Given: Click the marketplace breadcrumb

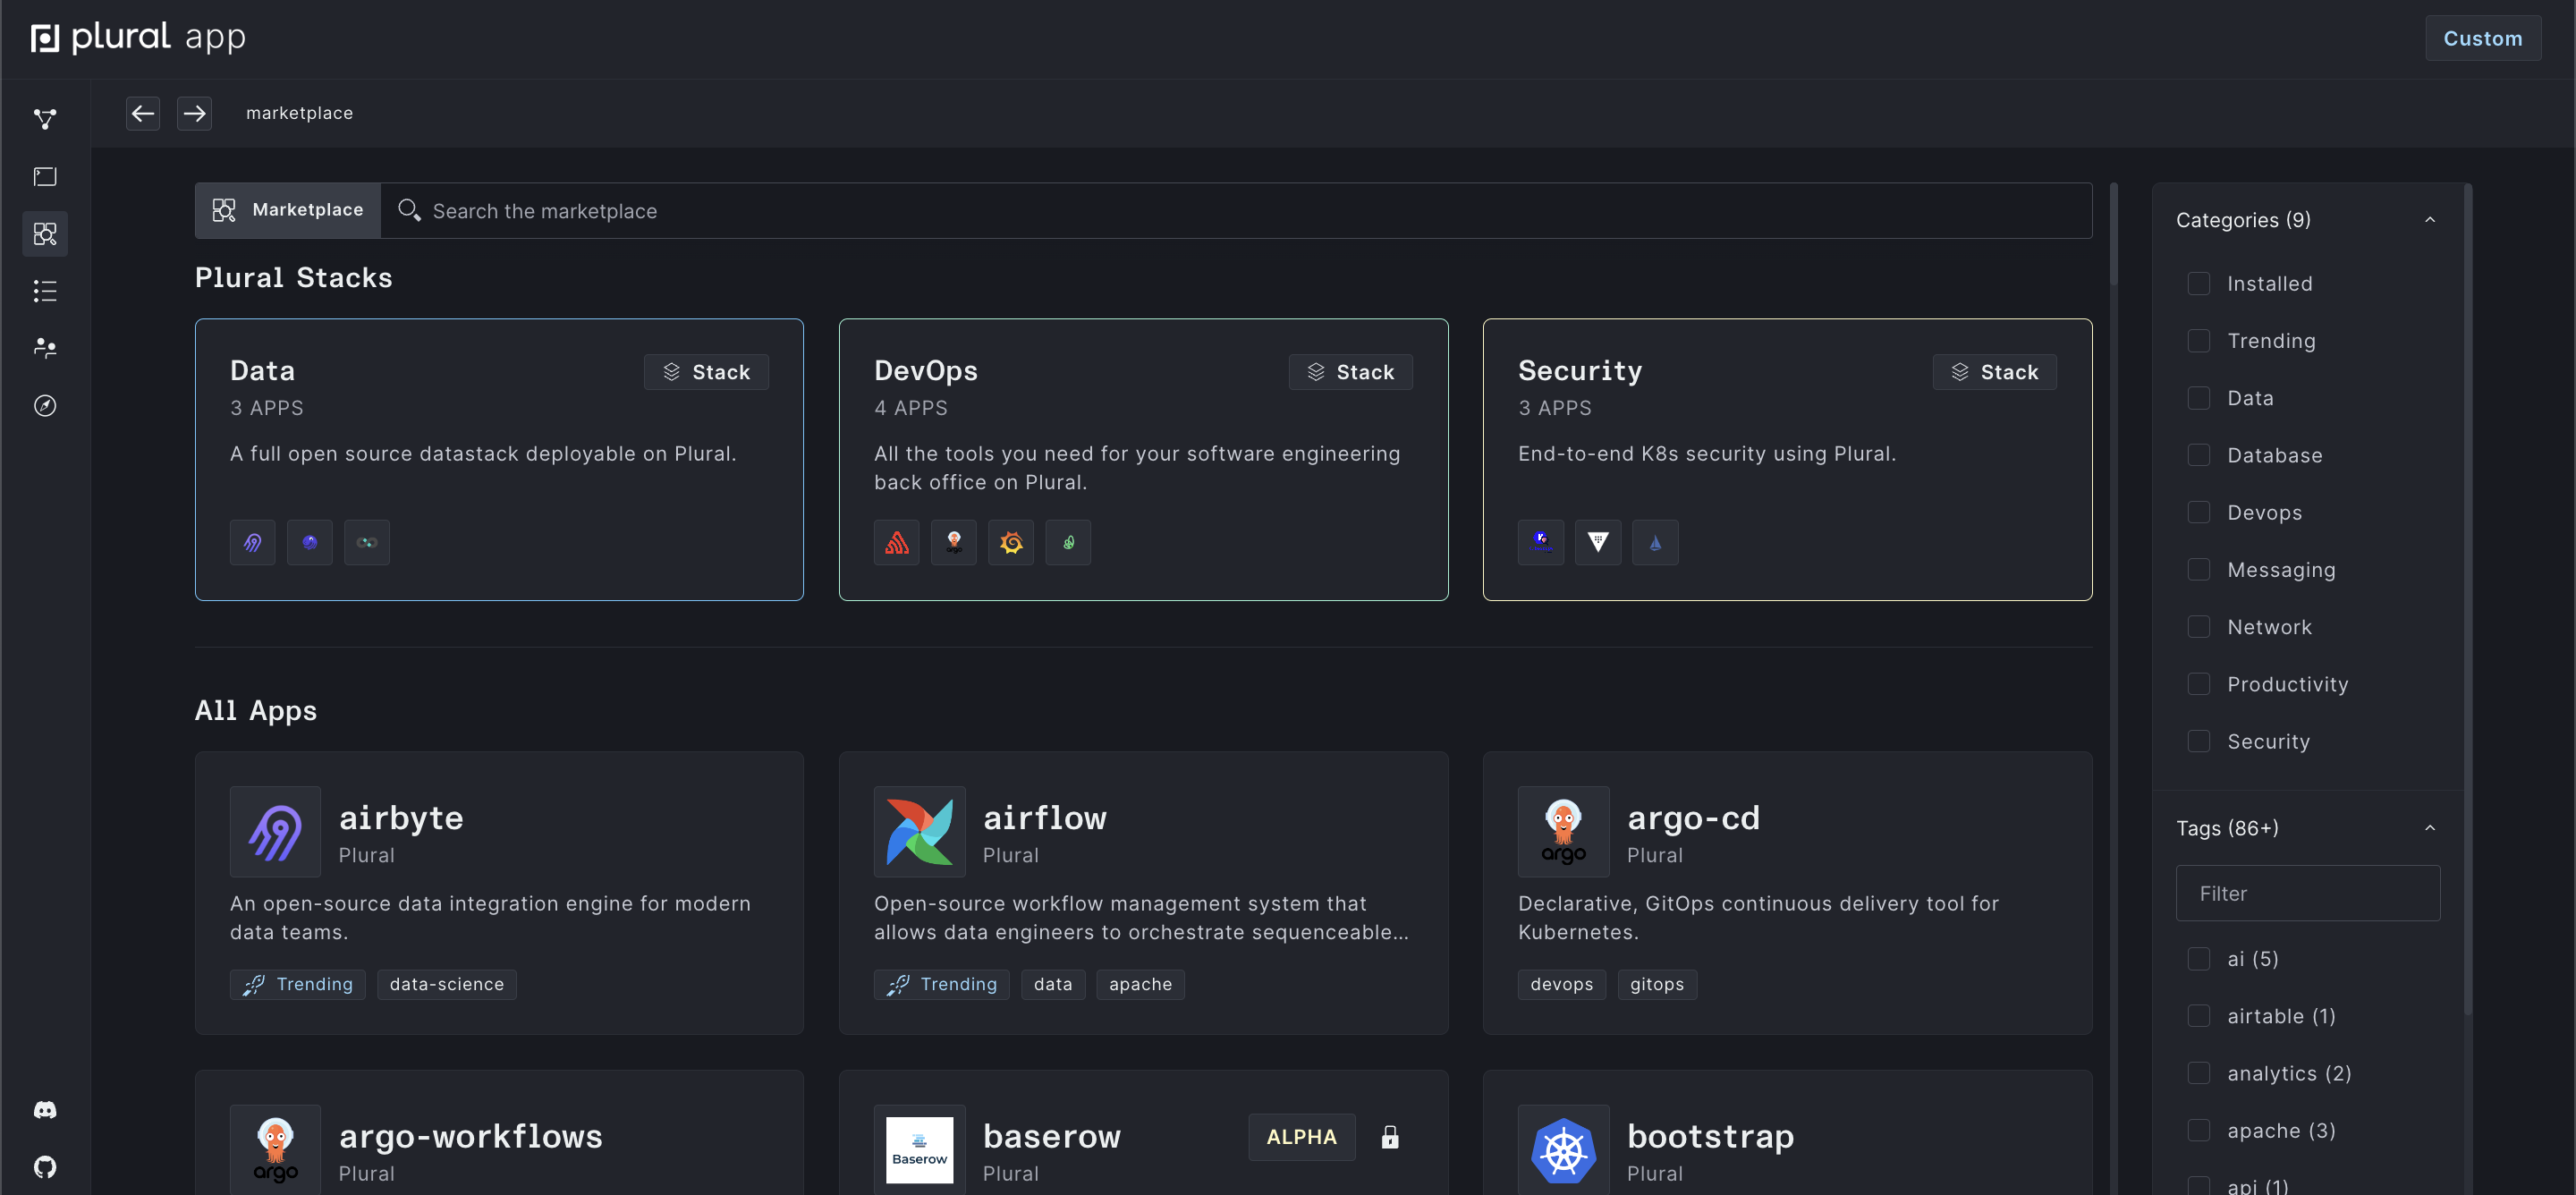Looking at the screenshot, I should (299, 113).
